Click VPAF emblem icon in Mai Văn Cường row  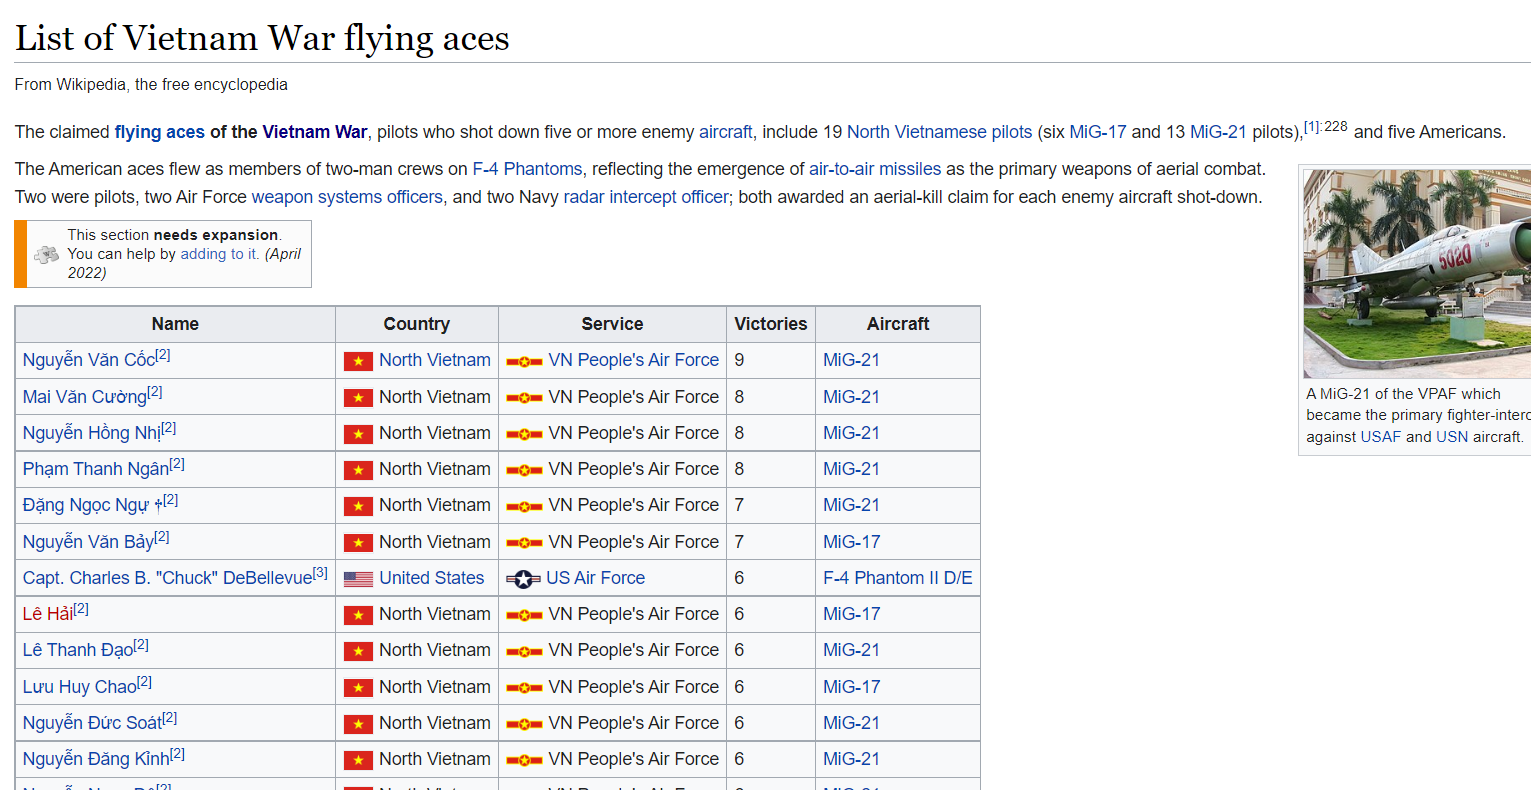tap(524, 398)
